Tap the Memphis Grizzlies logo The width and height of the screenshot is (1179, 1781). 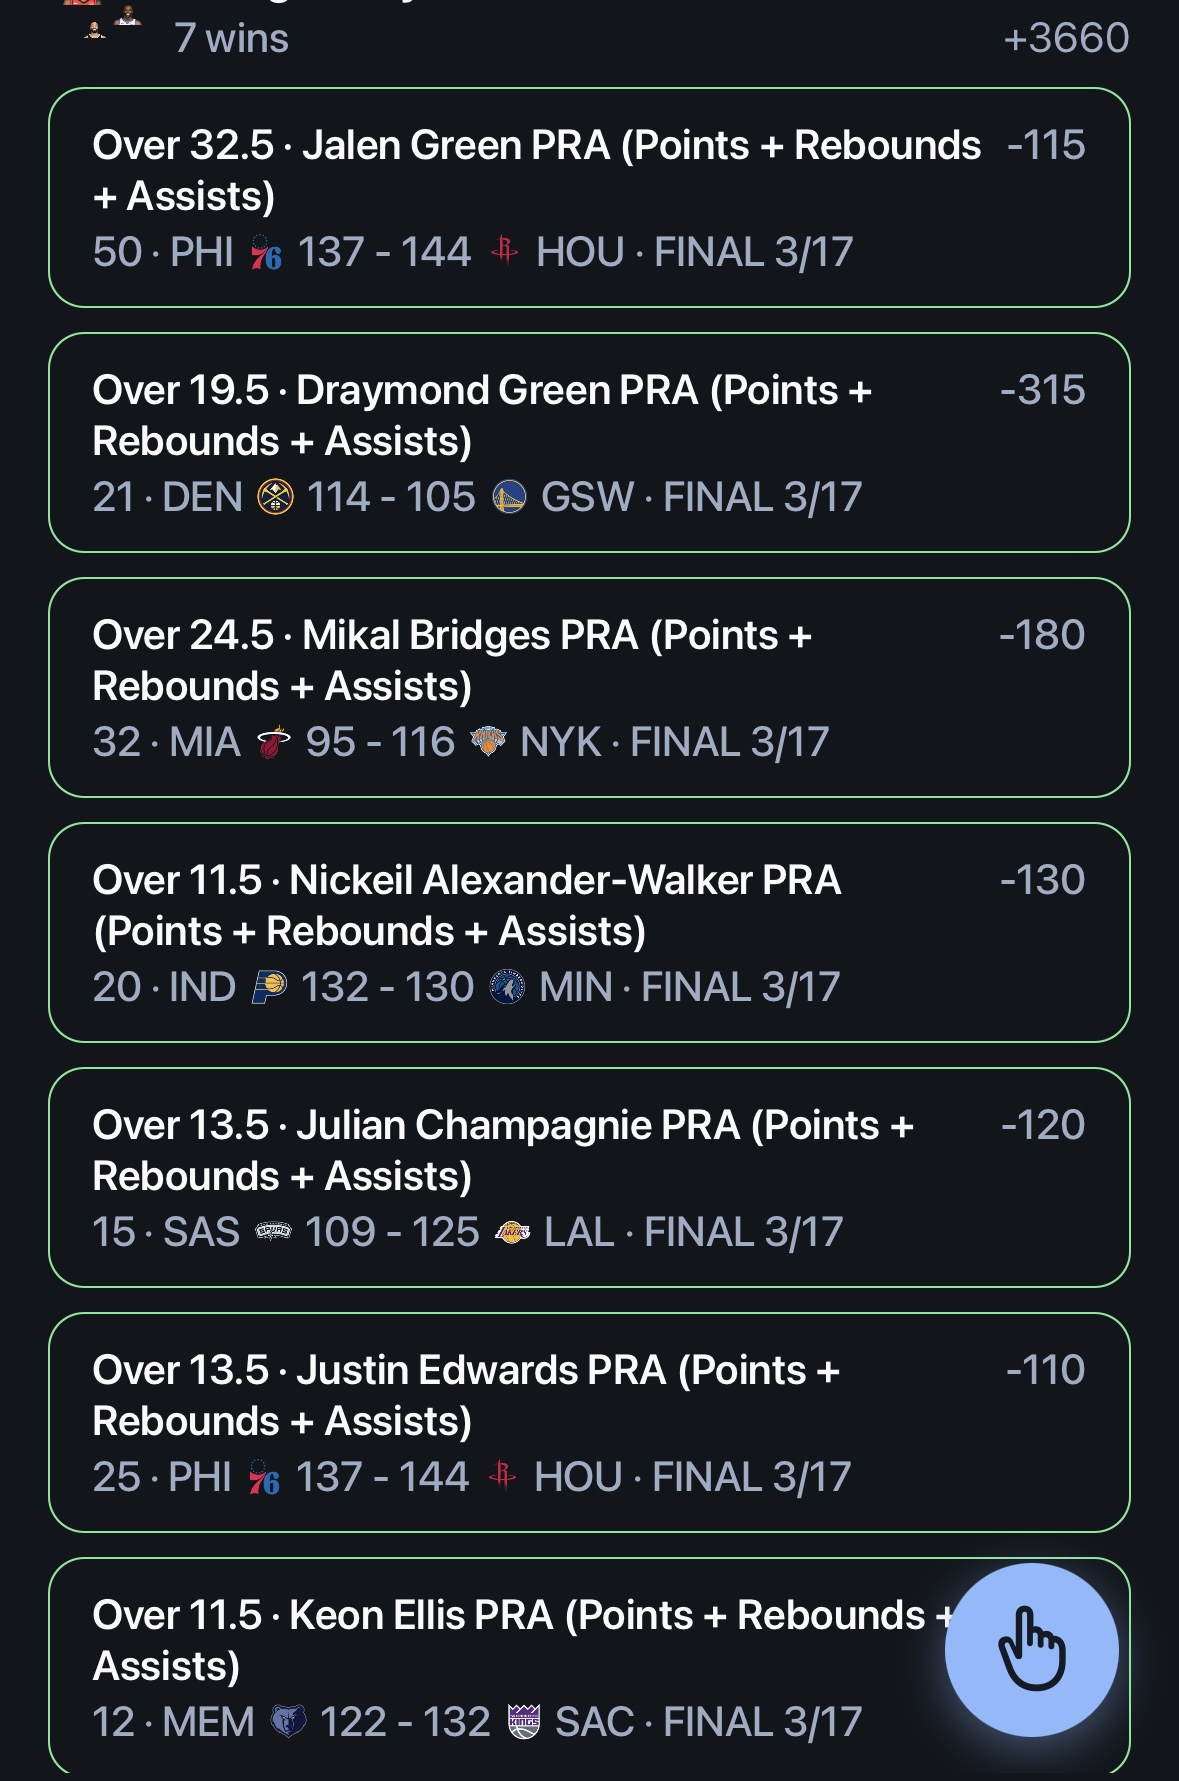click(288, 1722)
